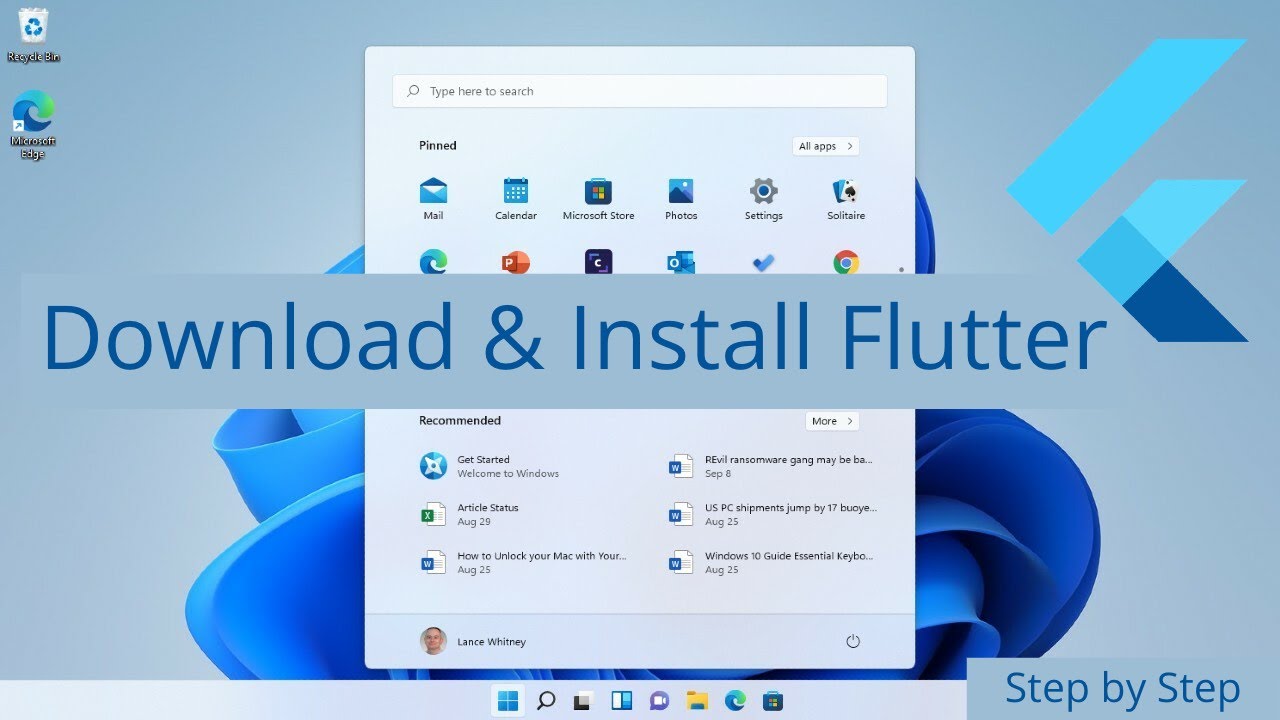Open the Recycle Bin desktop icon
The image size is (1280, 720).
click(x=33, y=35)
